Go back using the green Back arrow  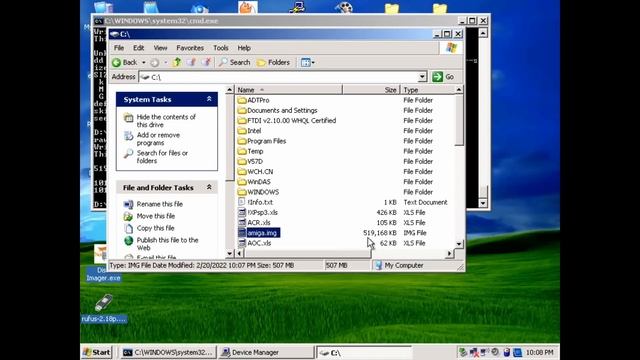(124, 62)
